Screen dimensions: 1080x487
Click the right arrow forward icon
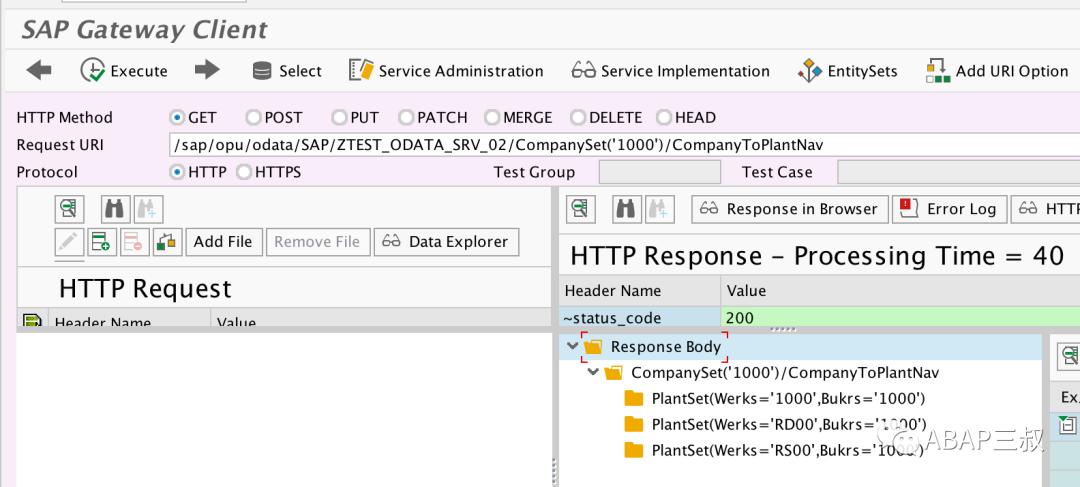207,70
